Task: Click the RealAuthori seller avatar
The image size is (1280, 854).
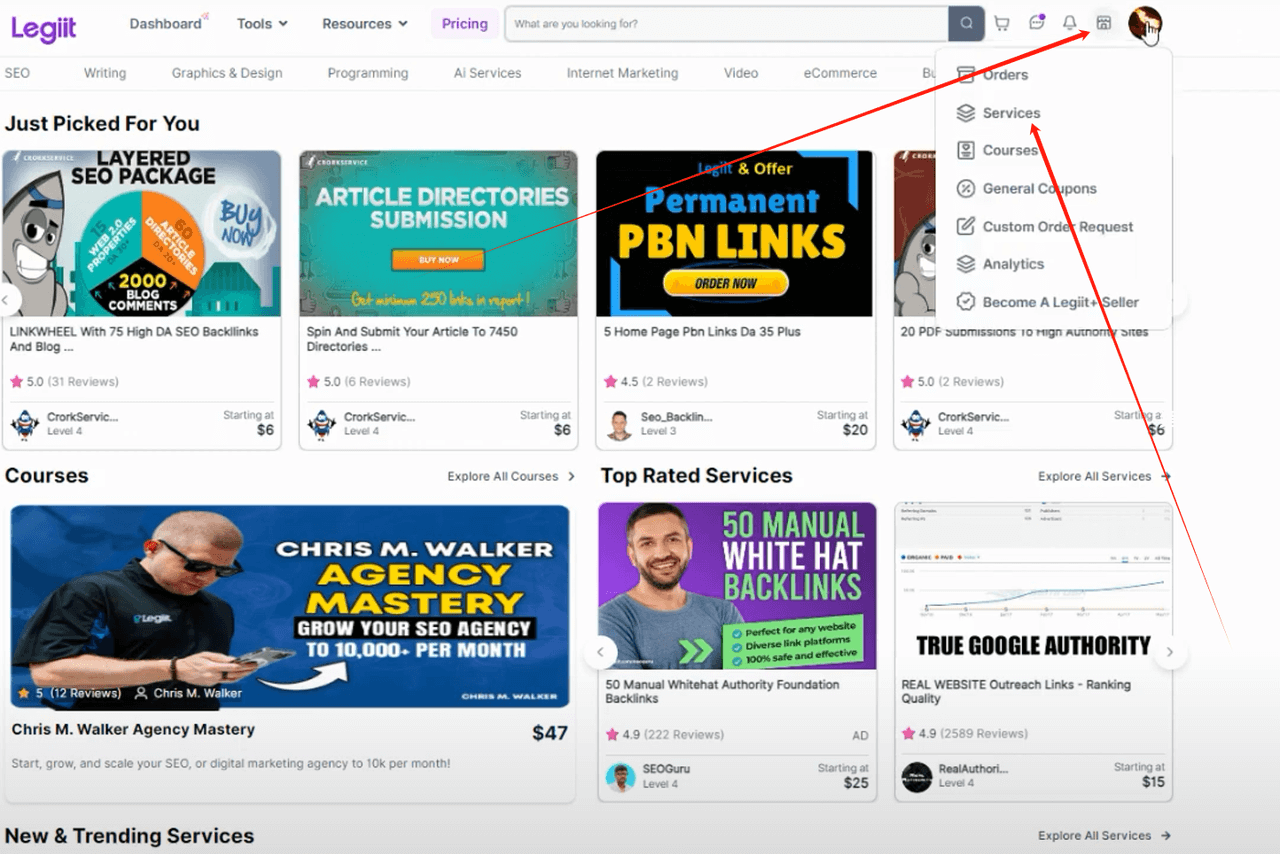Action: [x=916, y=777]
